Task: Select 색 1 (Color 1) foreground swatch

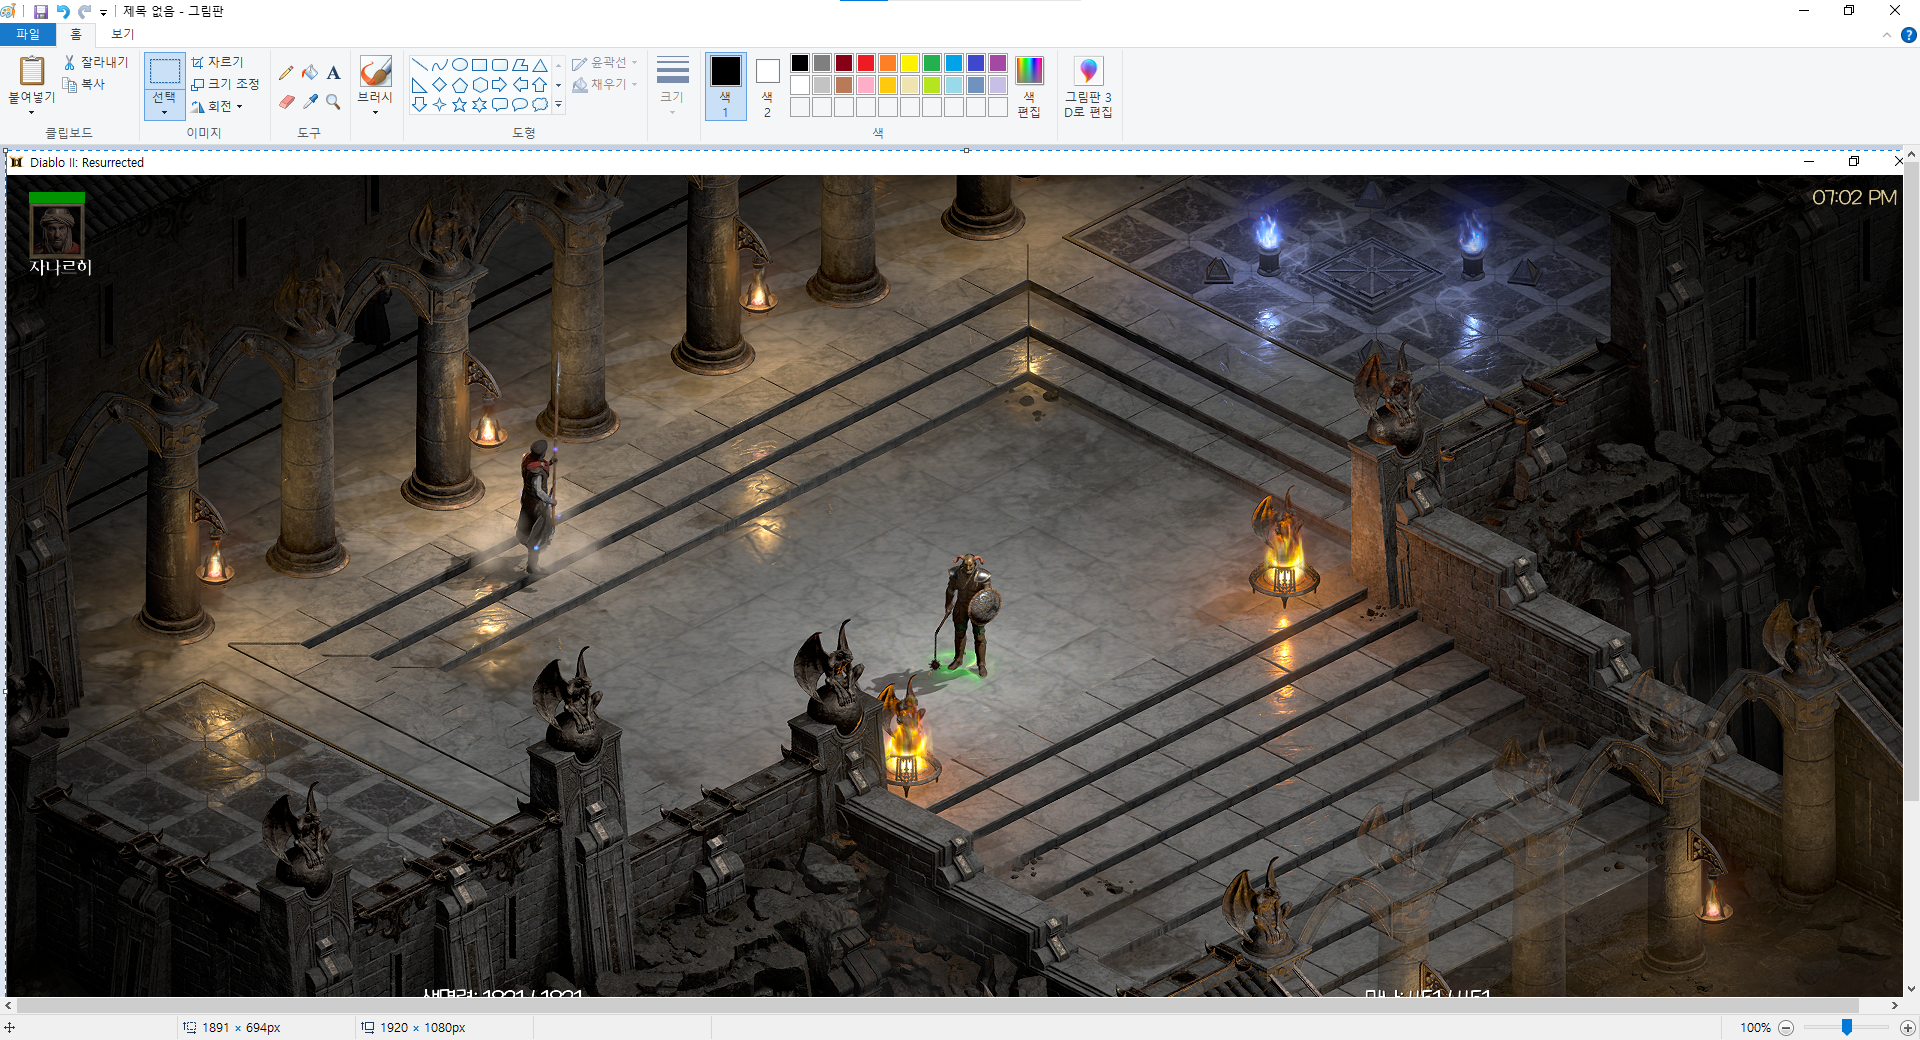Action: pyautogui.click(x=726, y=86)
